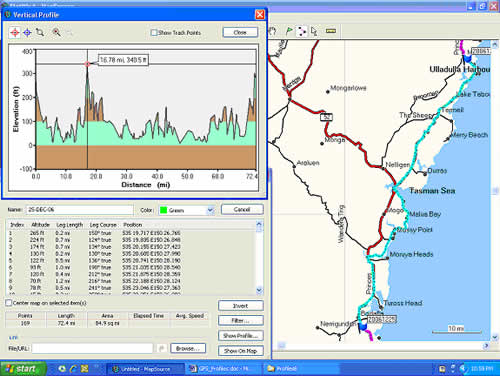The image size is (500, 376).
Task: Click the Show Profile button
Action: coord(241,336)
